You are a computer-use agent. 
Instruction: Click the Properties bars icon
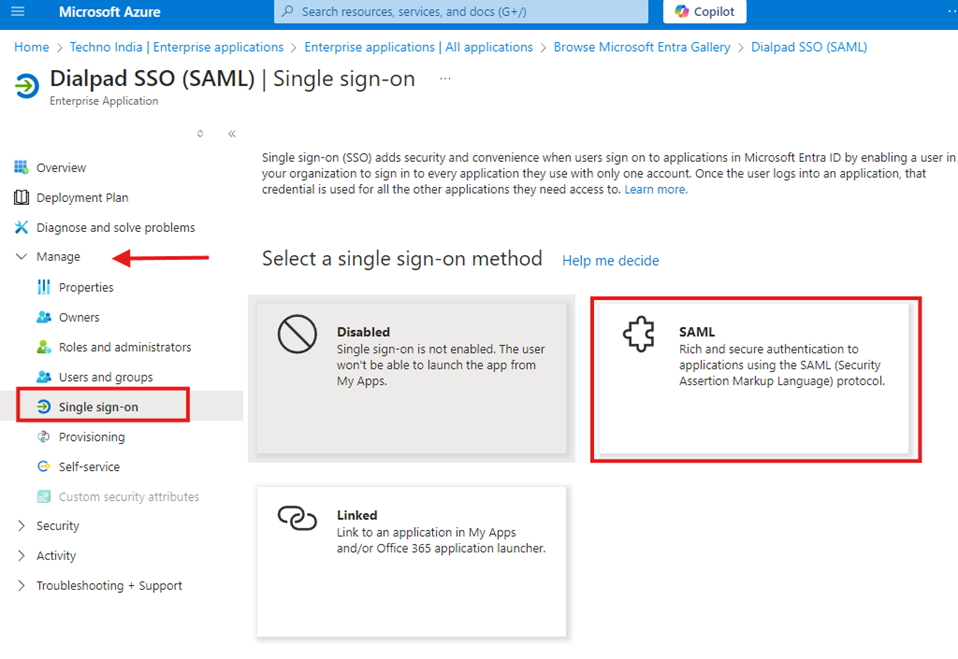tap(44, 287)
